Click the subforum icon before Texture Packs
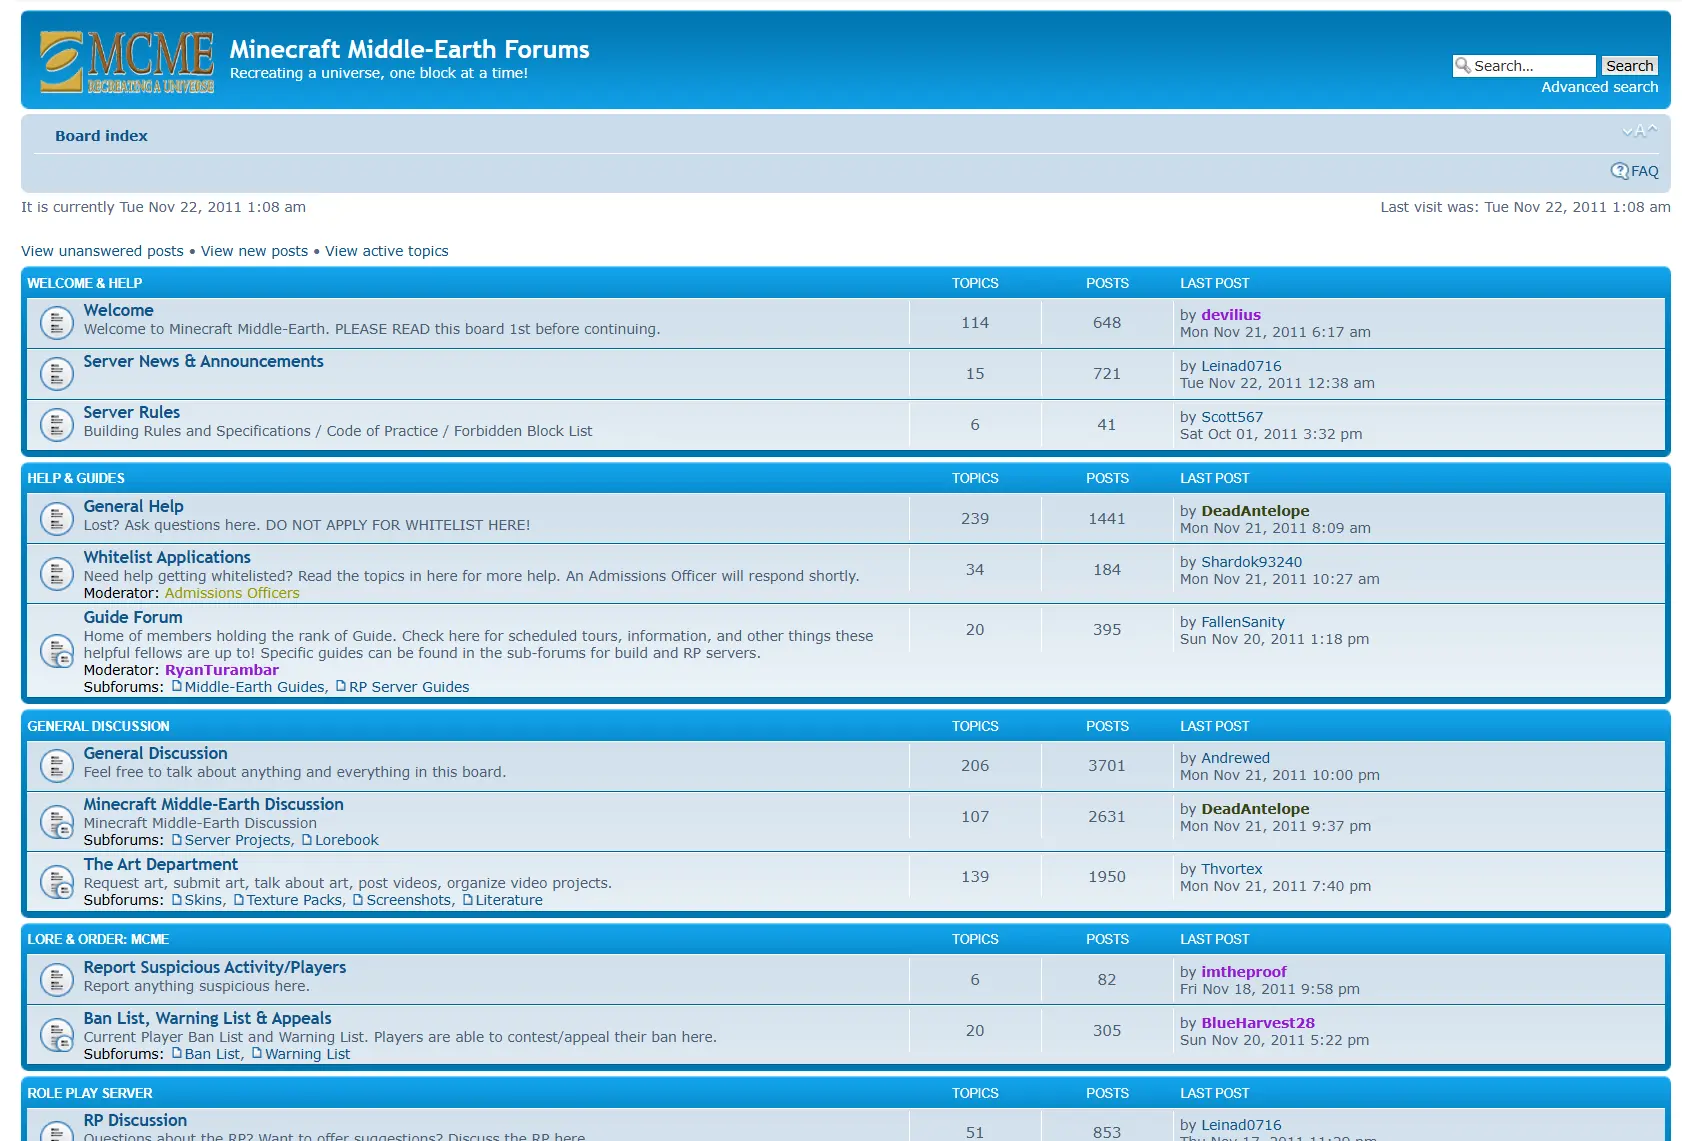The width and height of the screenshot is (1682, 1141). click(x=239, y=899)
